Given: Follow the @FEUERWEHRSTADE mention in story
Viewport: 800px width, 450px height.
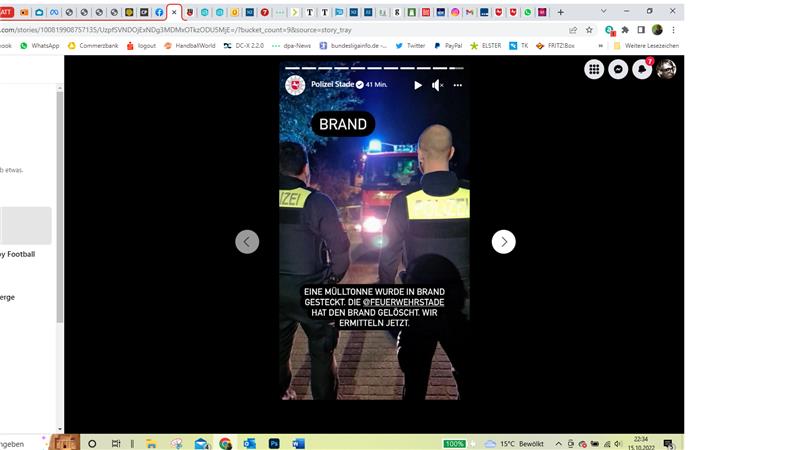Looking at the screenshot, I should [x=403, y=302].
